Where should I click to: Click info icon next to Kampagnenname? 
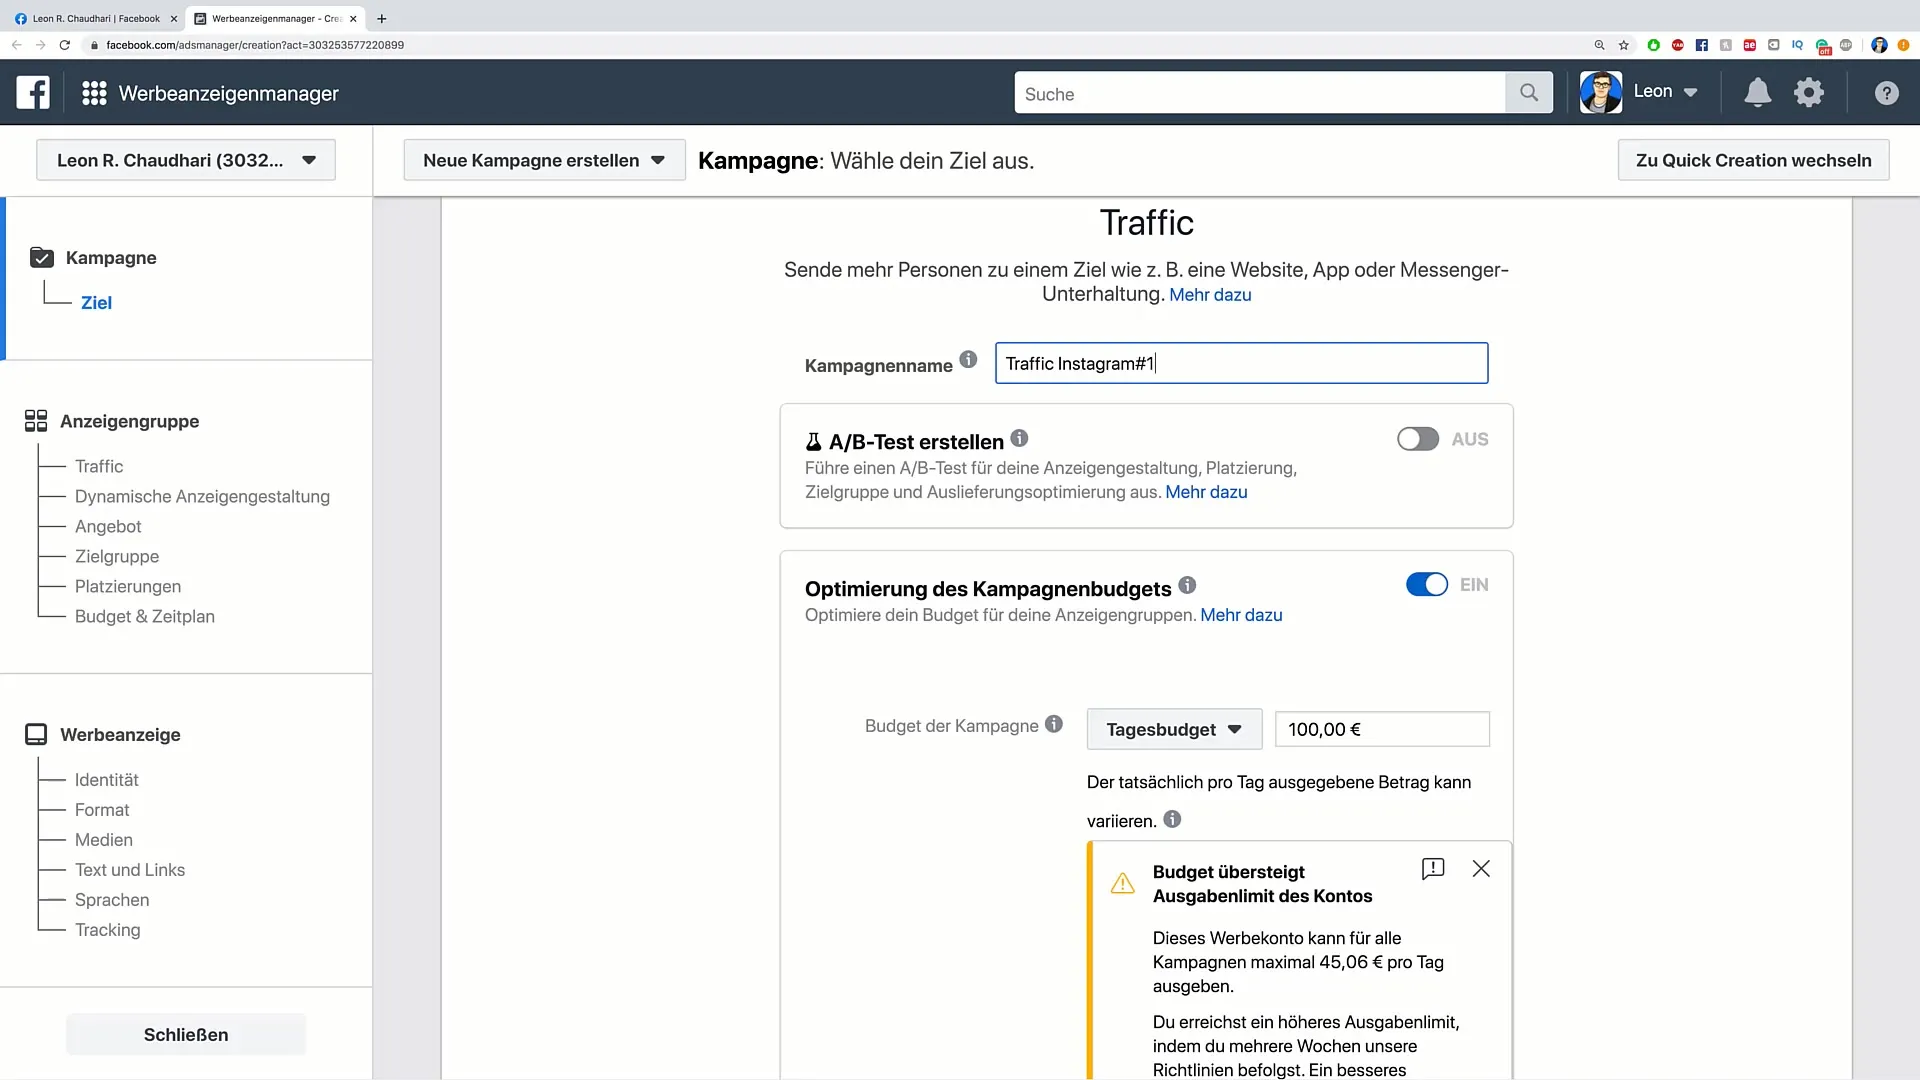point(968,360)
